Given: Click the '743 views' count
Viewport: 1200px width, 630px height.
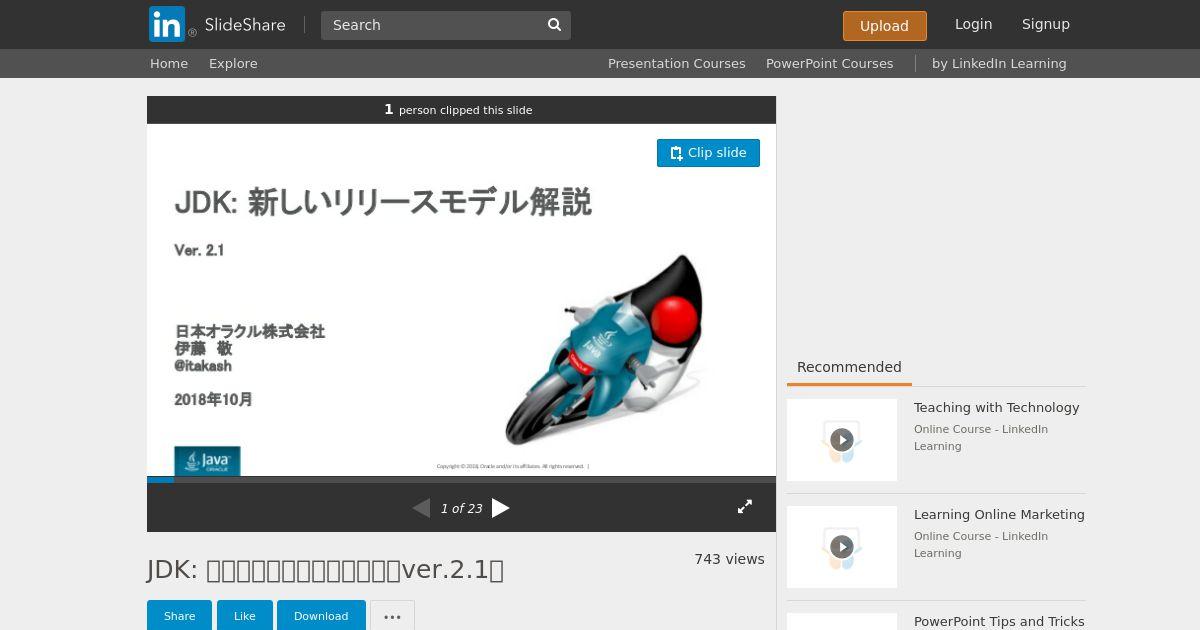Looking at the screenshot, I should [x=729, y=559].
